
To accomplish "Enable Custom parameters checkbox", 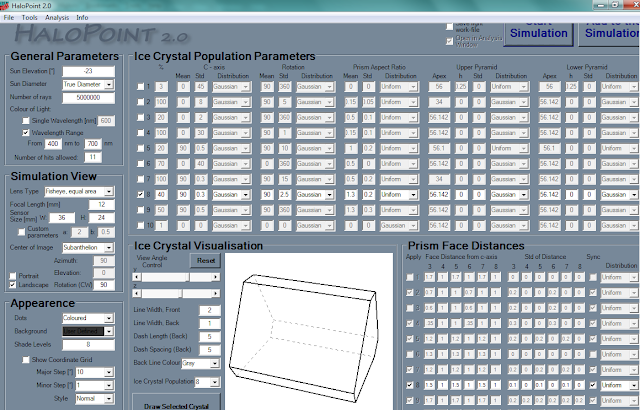I will (22, 232).
